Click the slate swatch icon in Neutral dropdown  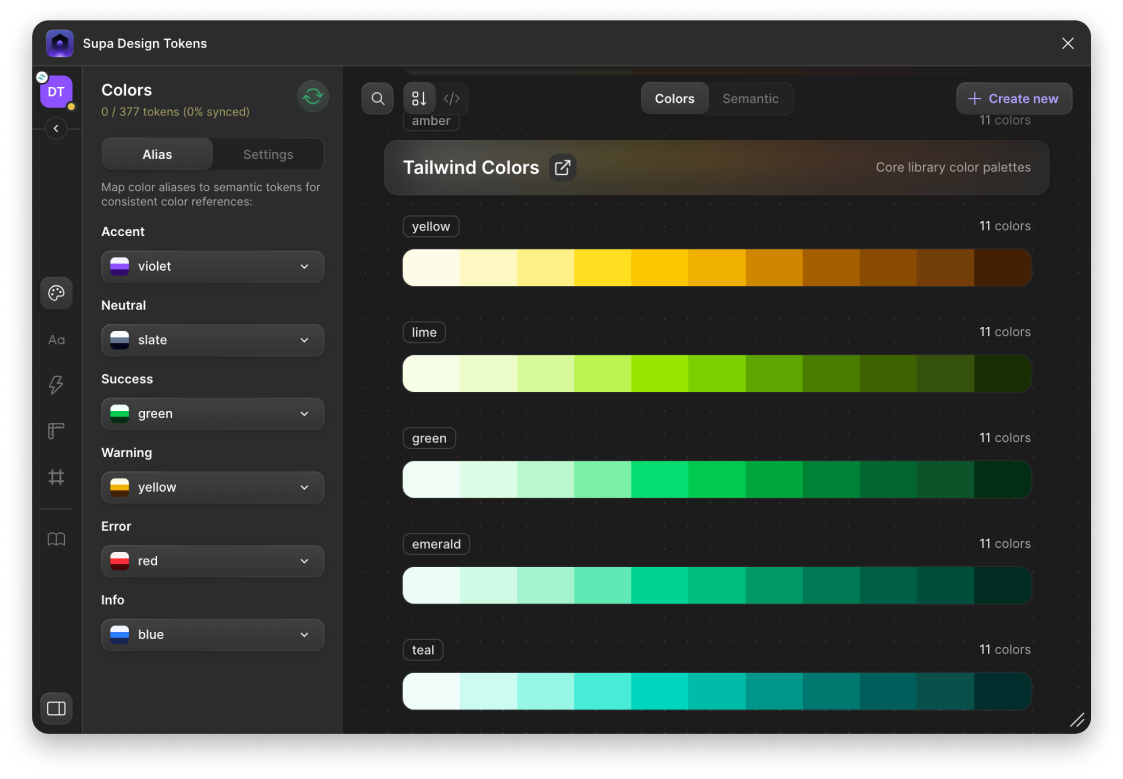click(x=120, y=340)
